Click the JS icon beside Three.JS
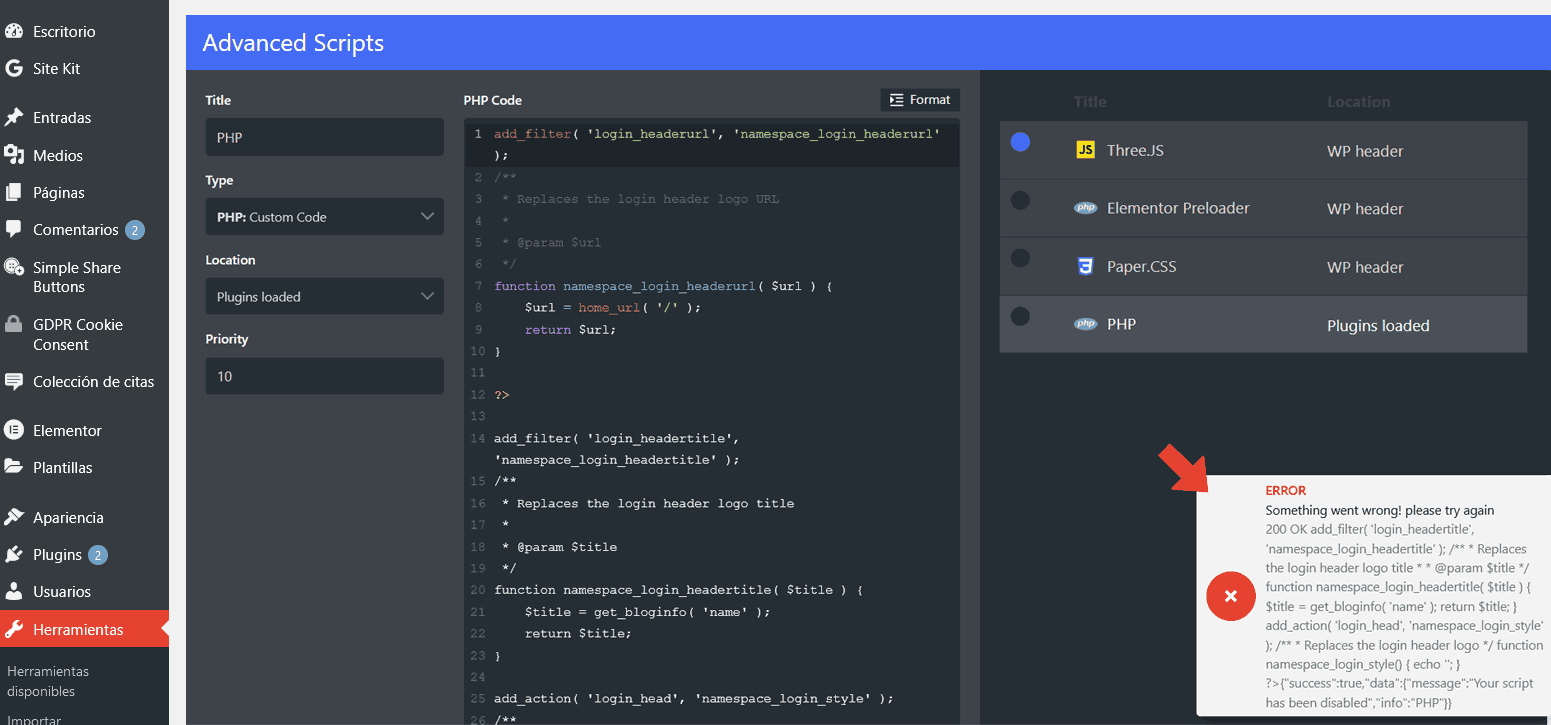1551x725 pixels. pos(1085,150)
